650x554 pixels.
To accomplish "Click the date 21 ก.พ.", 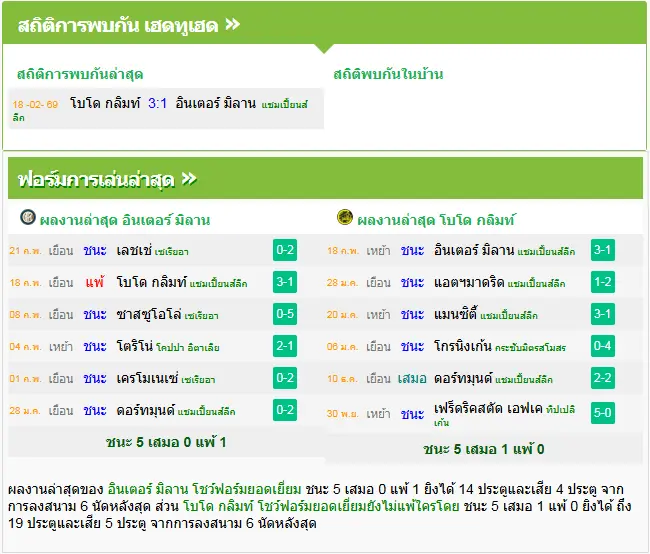I will pyautogui.click(x=25, y=251).
